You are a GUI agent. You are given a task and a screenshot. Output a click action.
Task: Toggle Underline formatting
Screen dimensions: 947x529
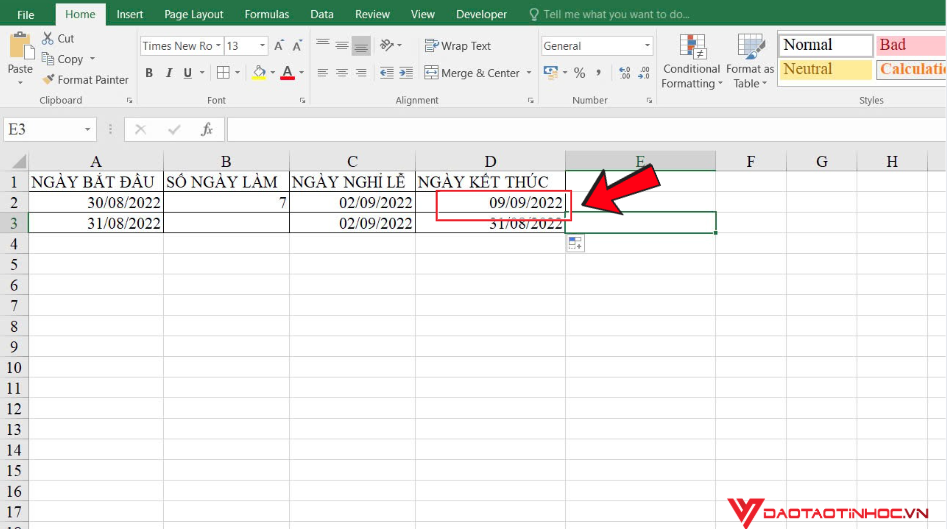click(x=188, y=73)
